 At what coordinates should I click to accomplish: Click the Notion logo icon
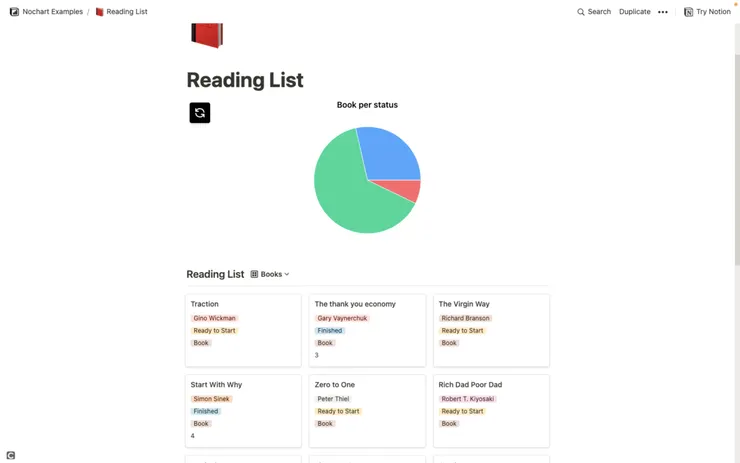pyautogui.click(x=688, y=12)
